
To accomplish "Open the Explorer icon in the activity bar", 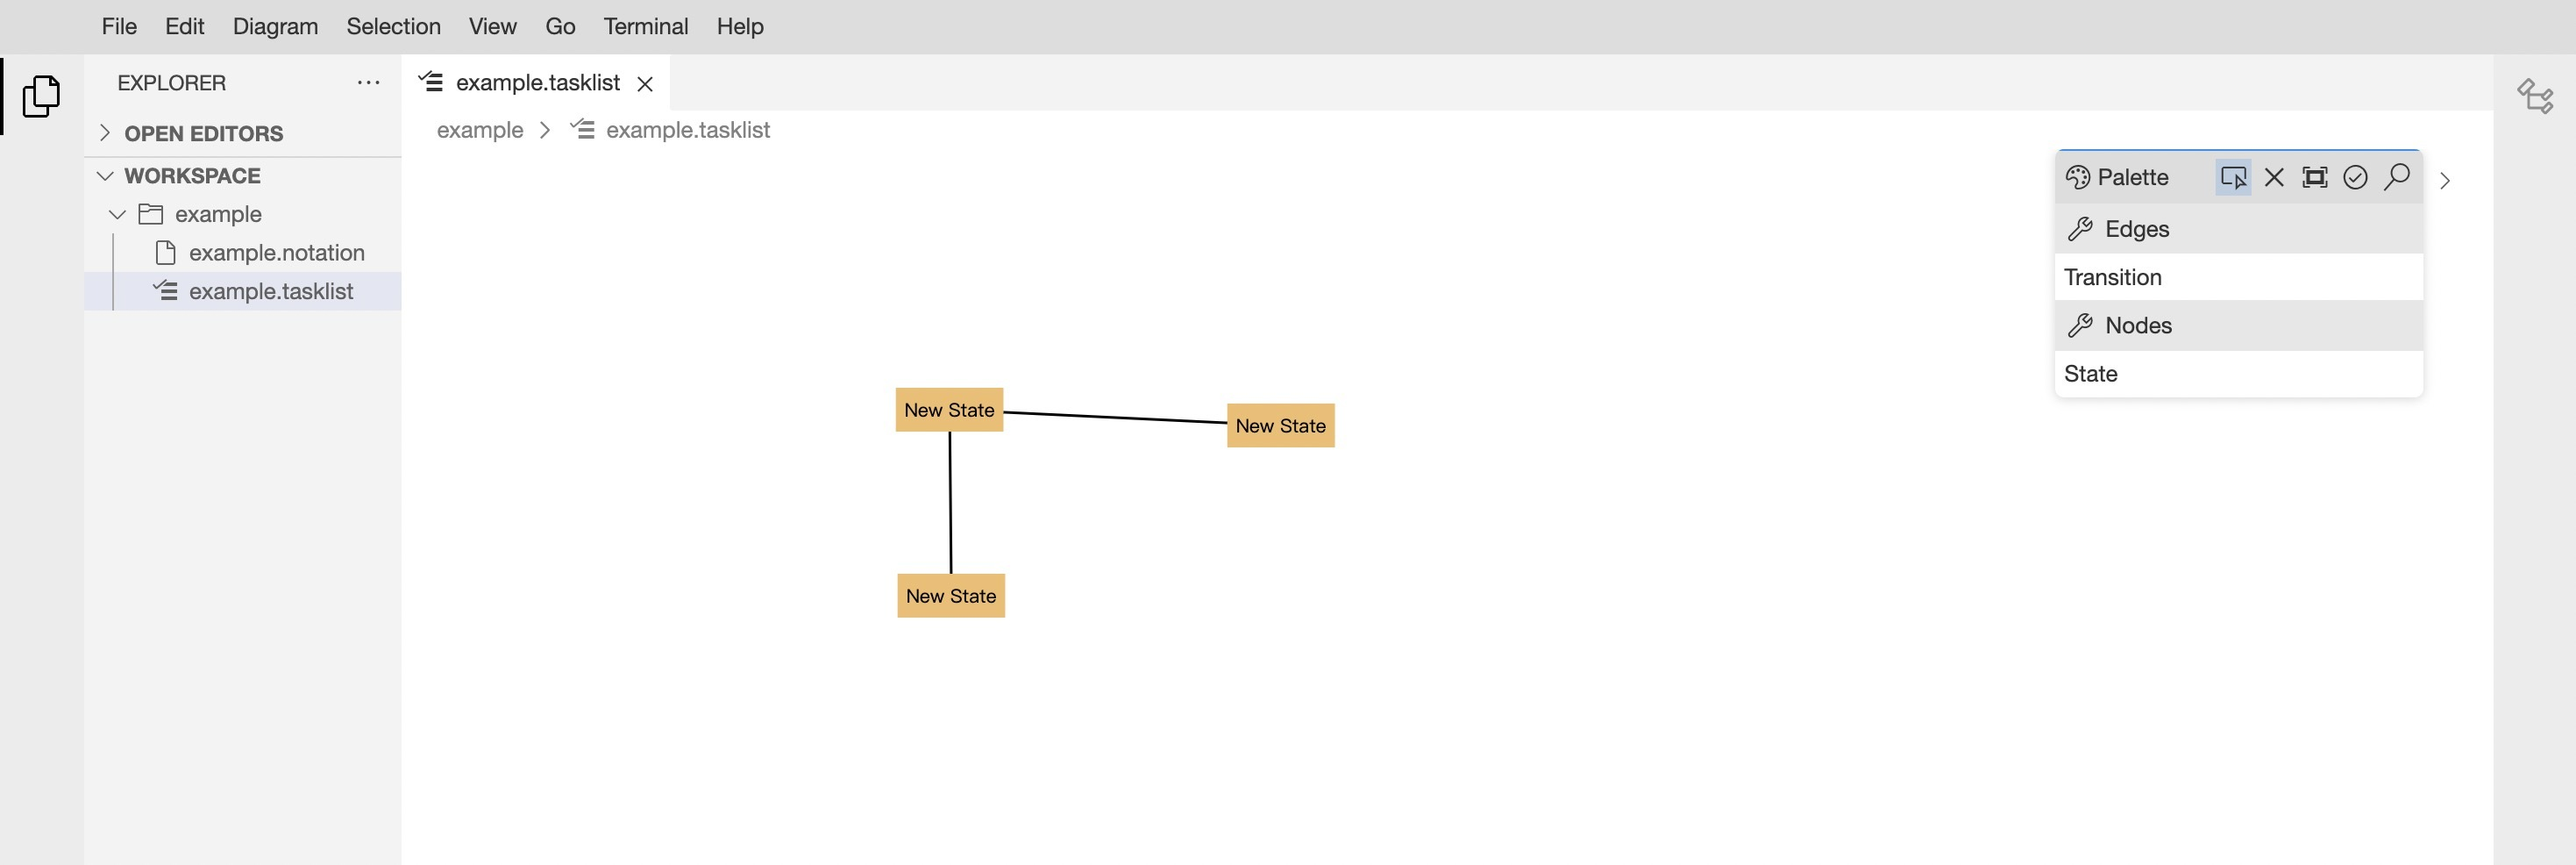I will 41,96.
